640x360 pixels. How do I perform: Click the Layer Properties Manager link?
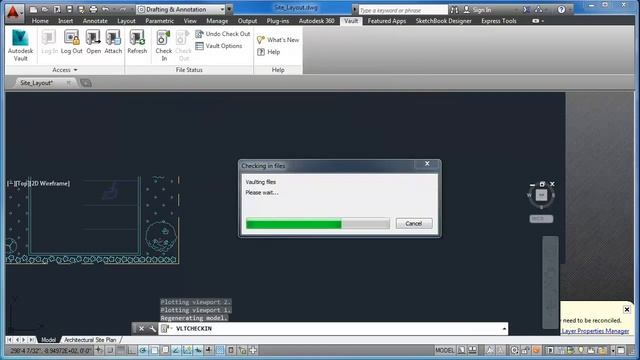(x=595, y=331)
